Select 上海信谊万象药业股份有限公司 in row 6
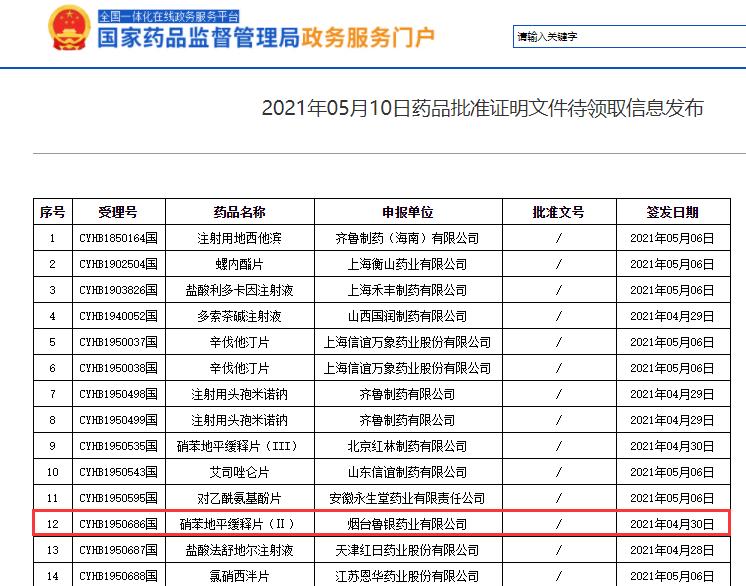This screenshot has width=746, height=586. [407, 368]
